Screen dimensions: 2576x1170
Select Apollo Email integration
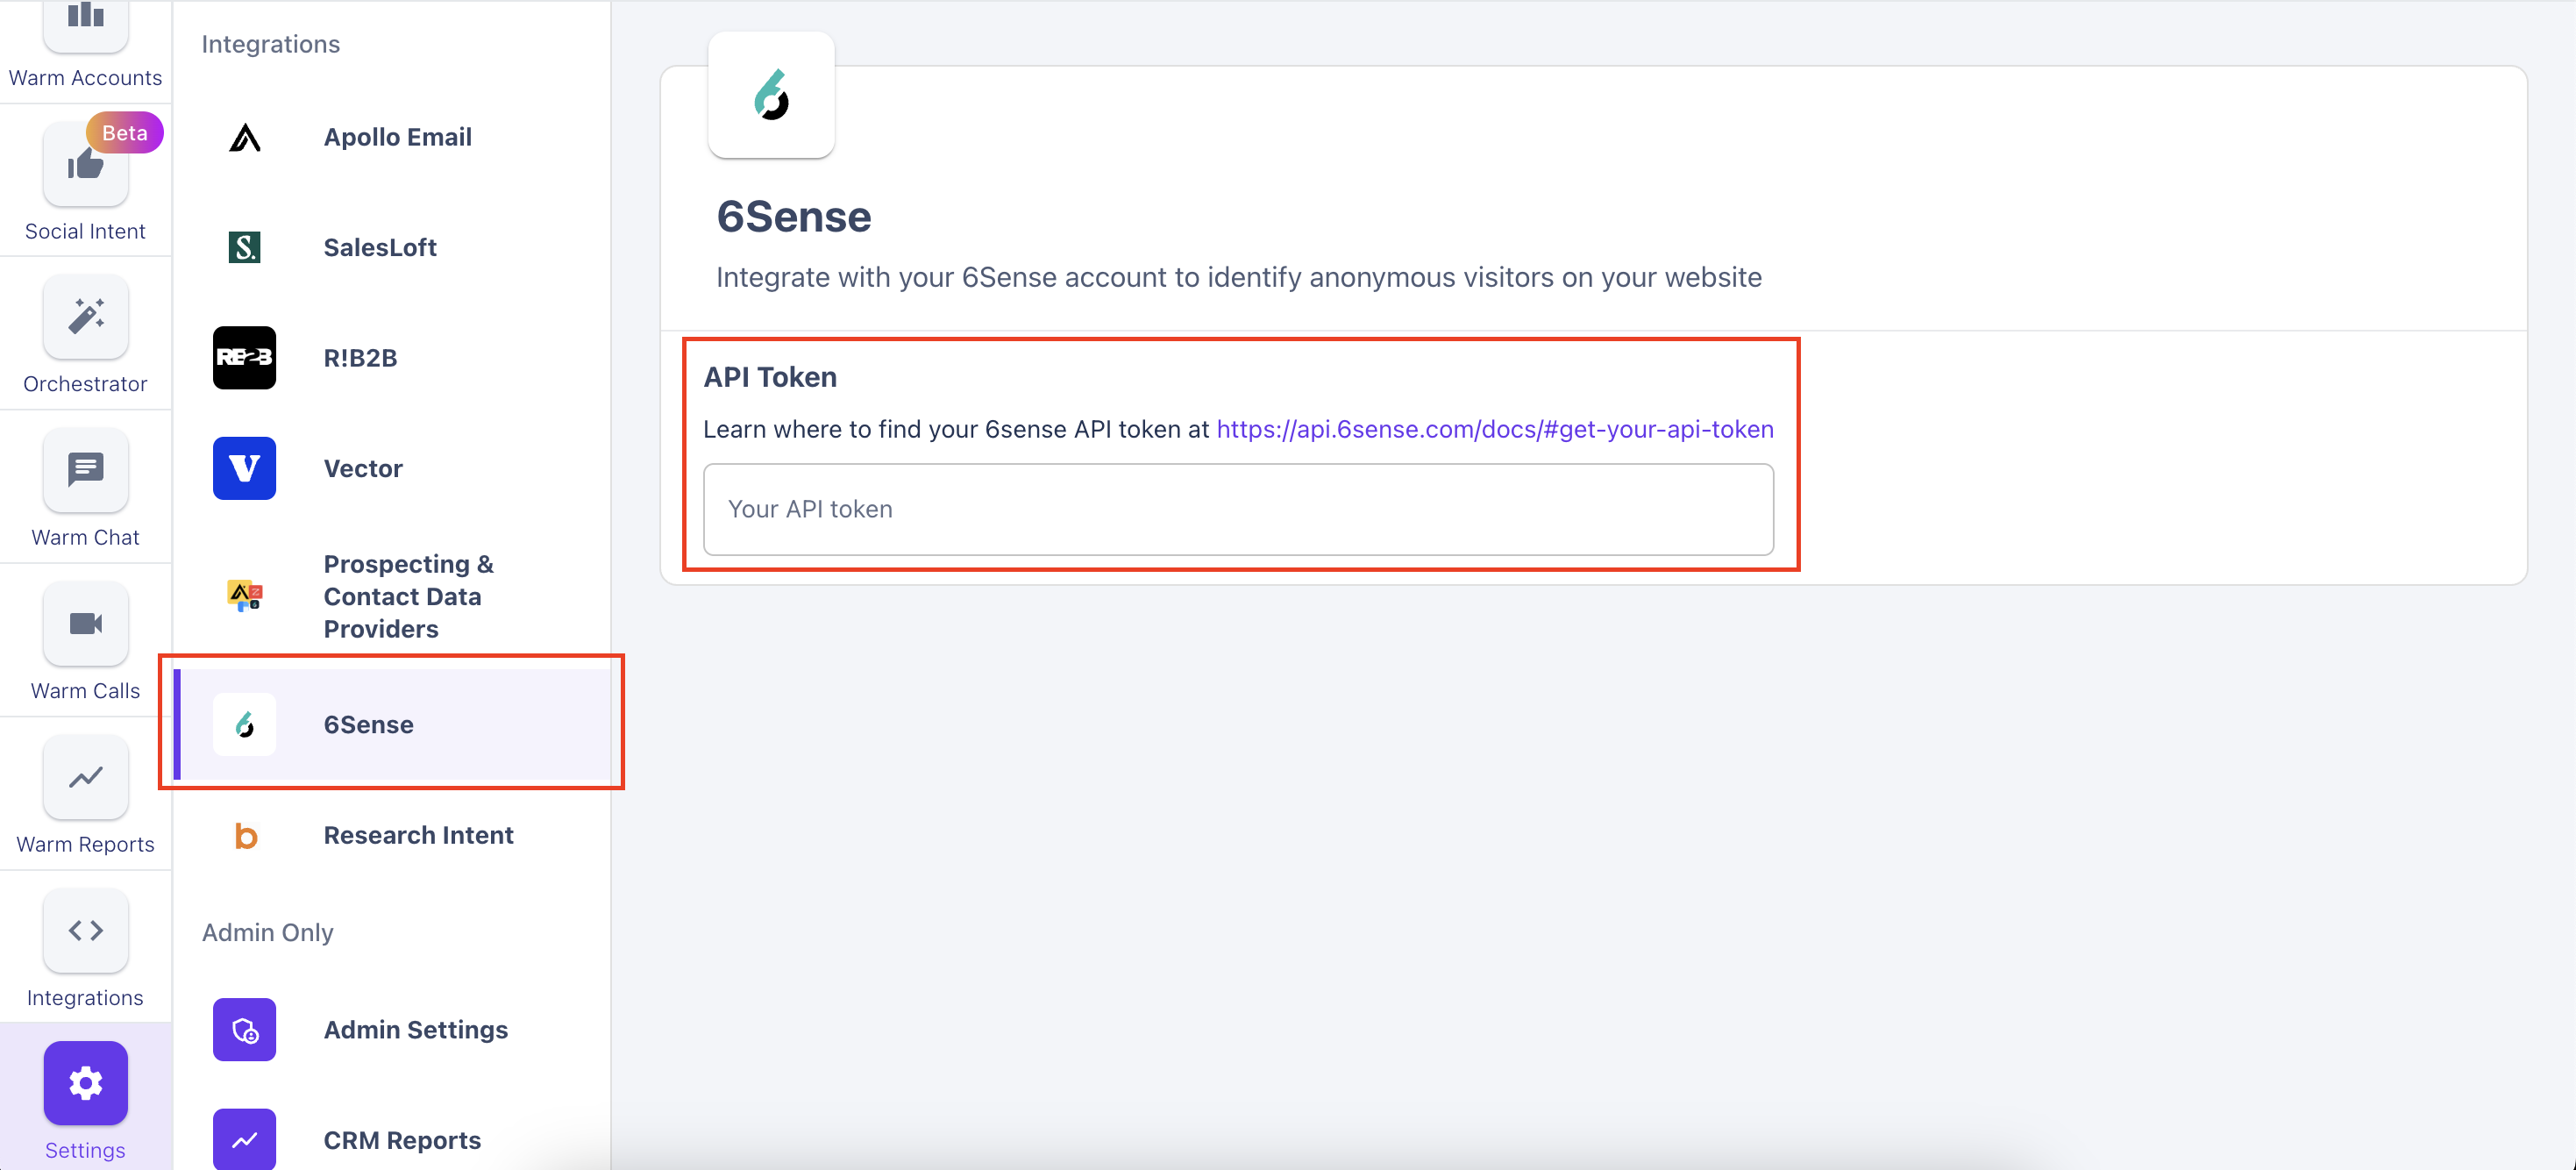click(397, 137)
